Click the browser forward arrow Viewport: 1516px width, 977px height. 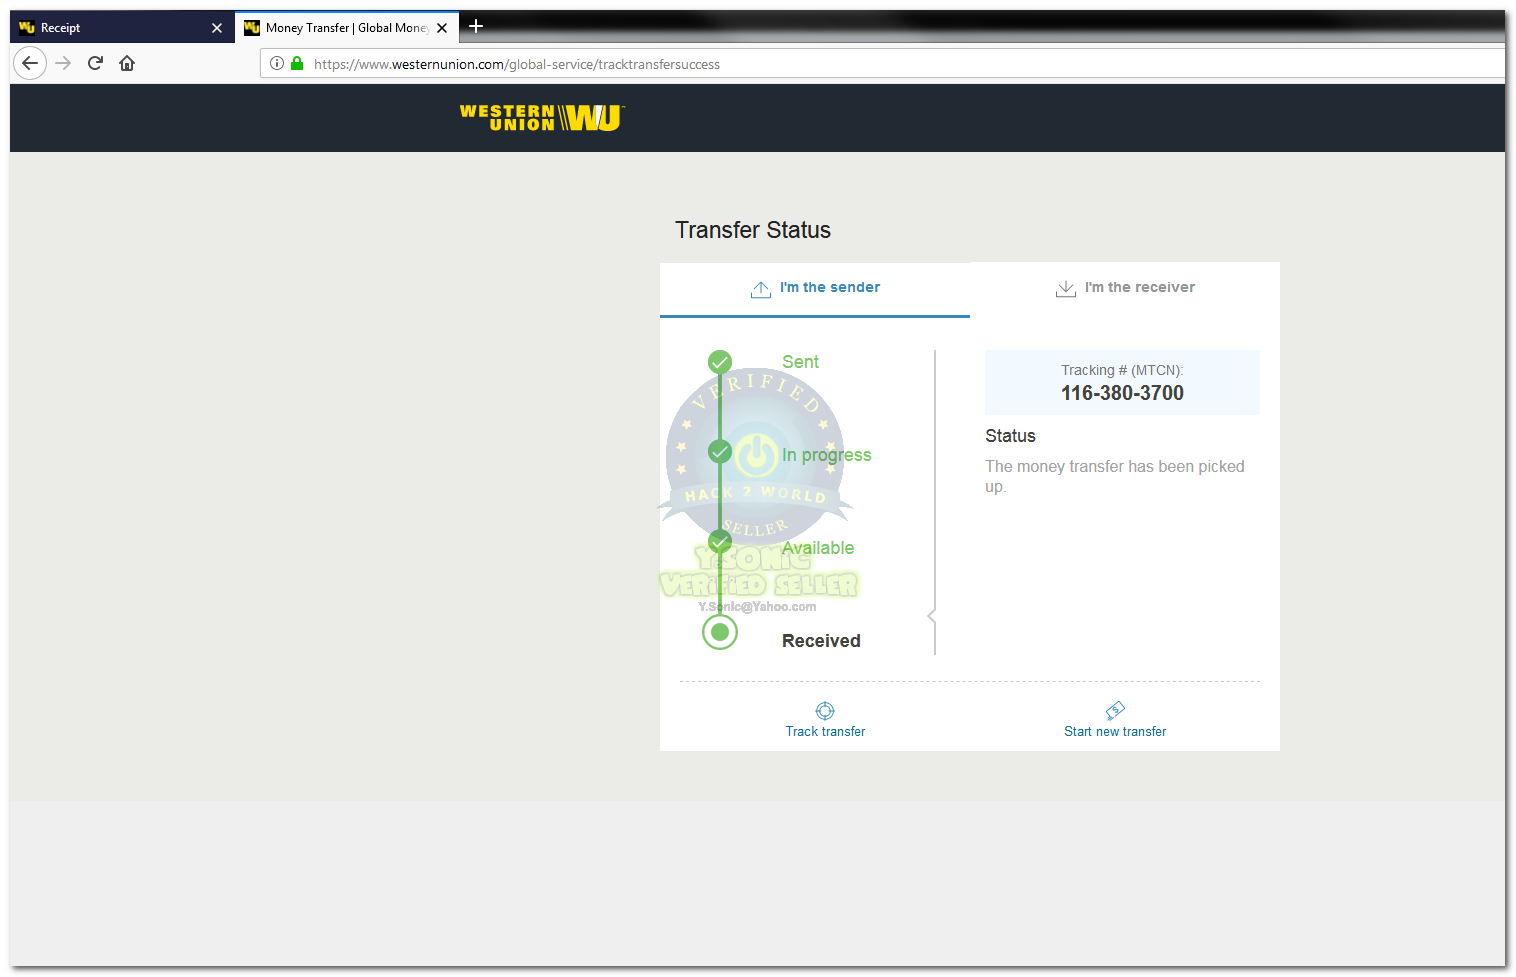click(63, 63)
